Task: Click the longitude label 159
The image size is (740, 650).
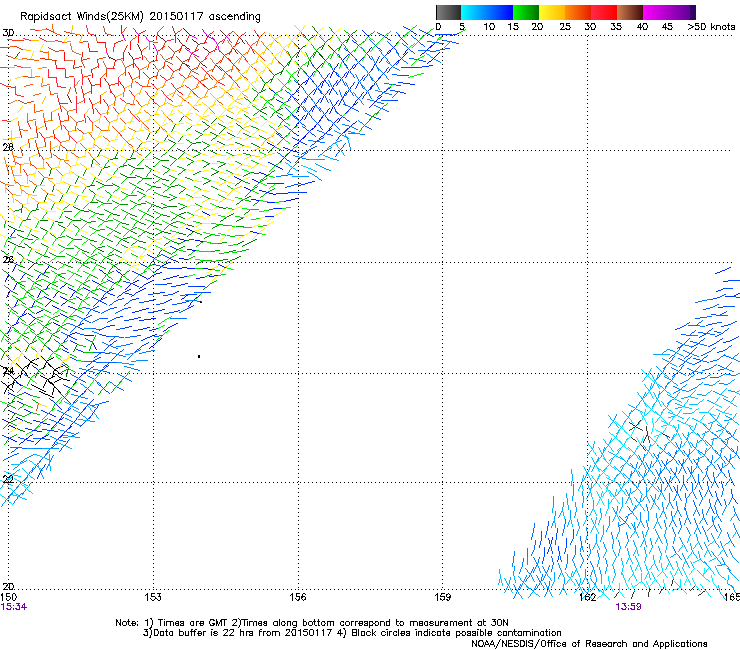Action: (442, 597)
